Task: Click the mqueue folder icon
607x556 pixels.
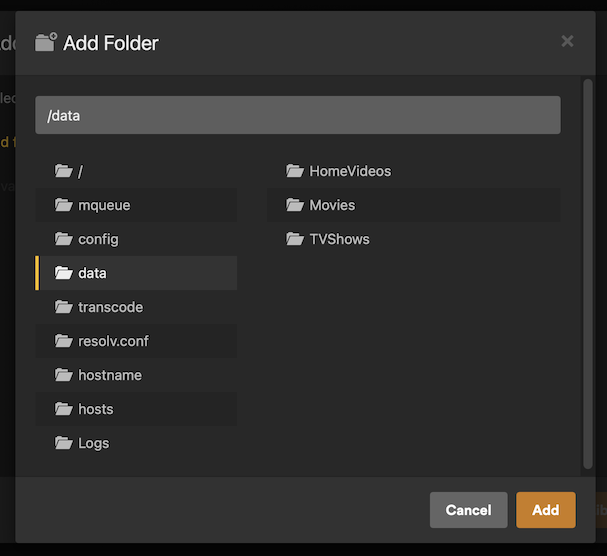Action: (63, 205)
